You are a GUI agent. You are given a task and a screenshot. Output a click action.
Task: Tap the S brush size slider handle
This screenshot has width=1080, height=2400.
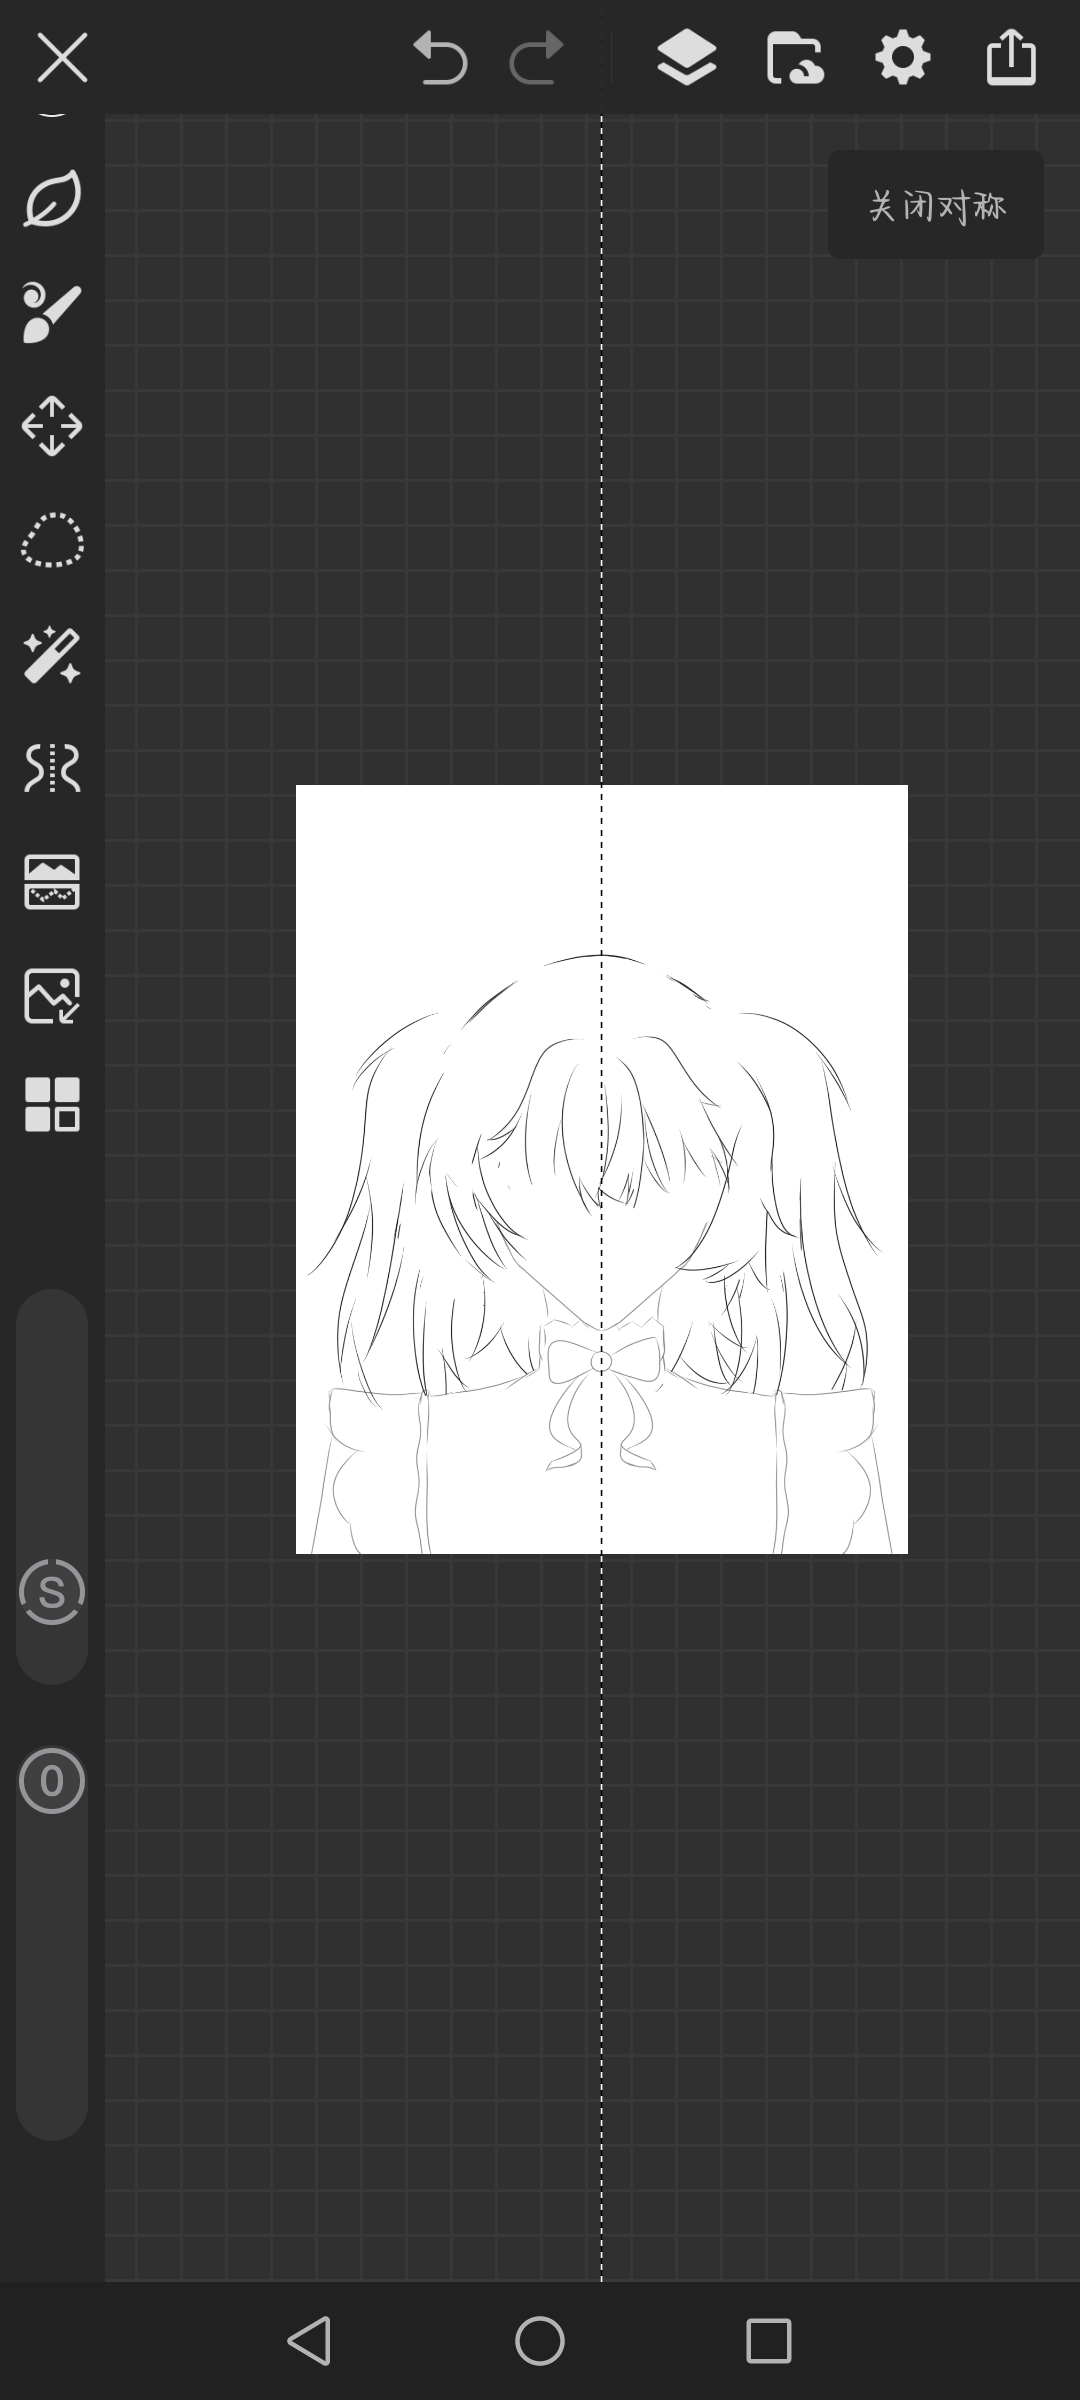coord(52,1592)
